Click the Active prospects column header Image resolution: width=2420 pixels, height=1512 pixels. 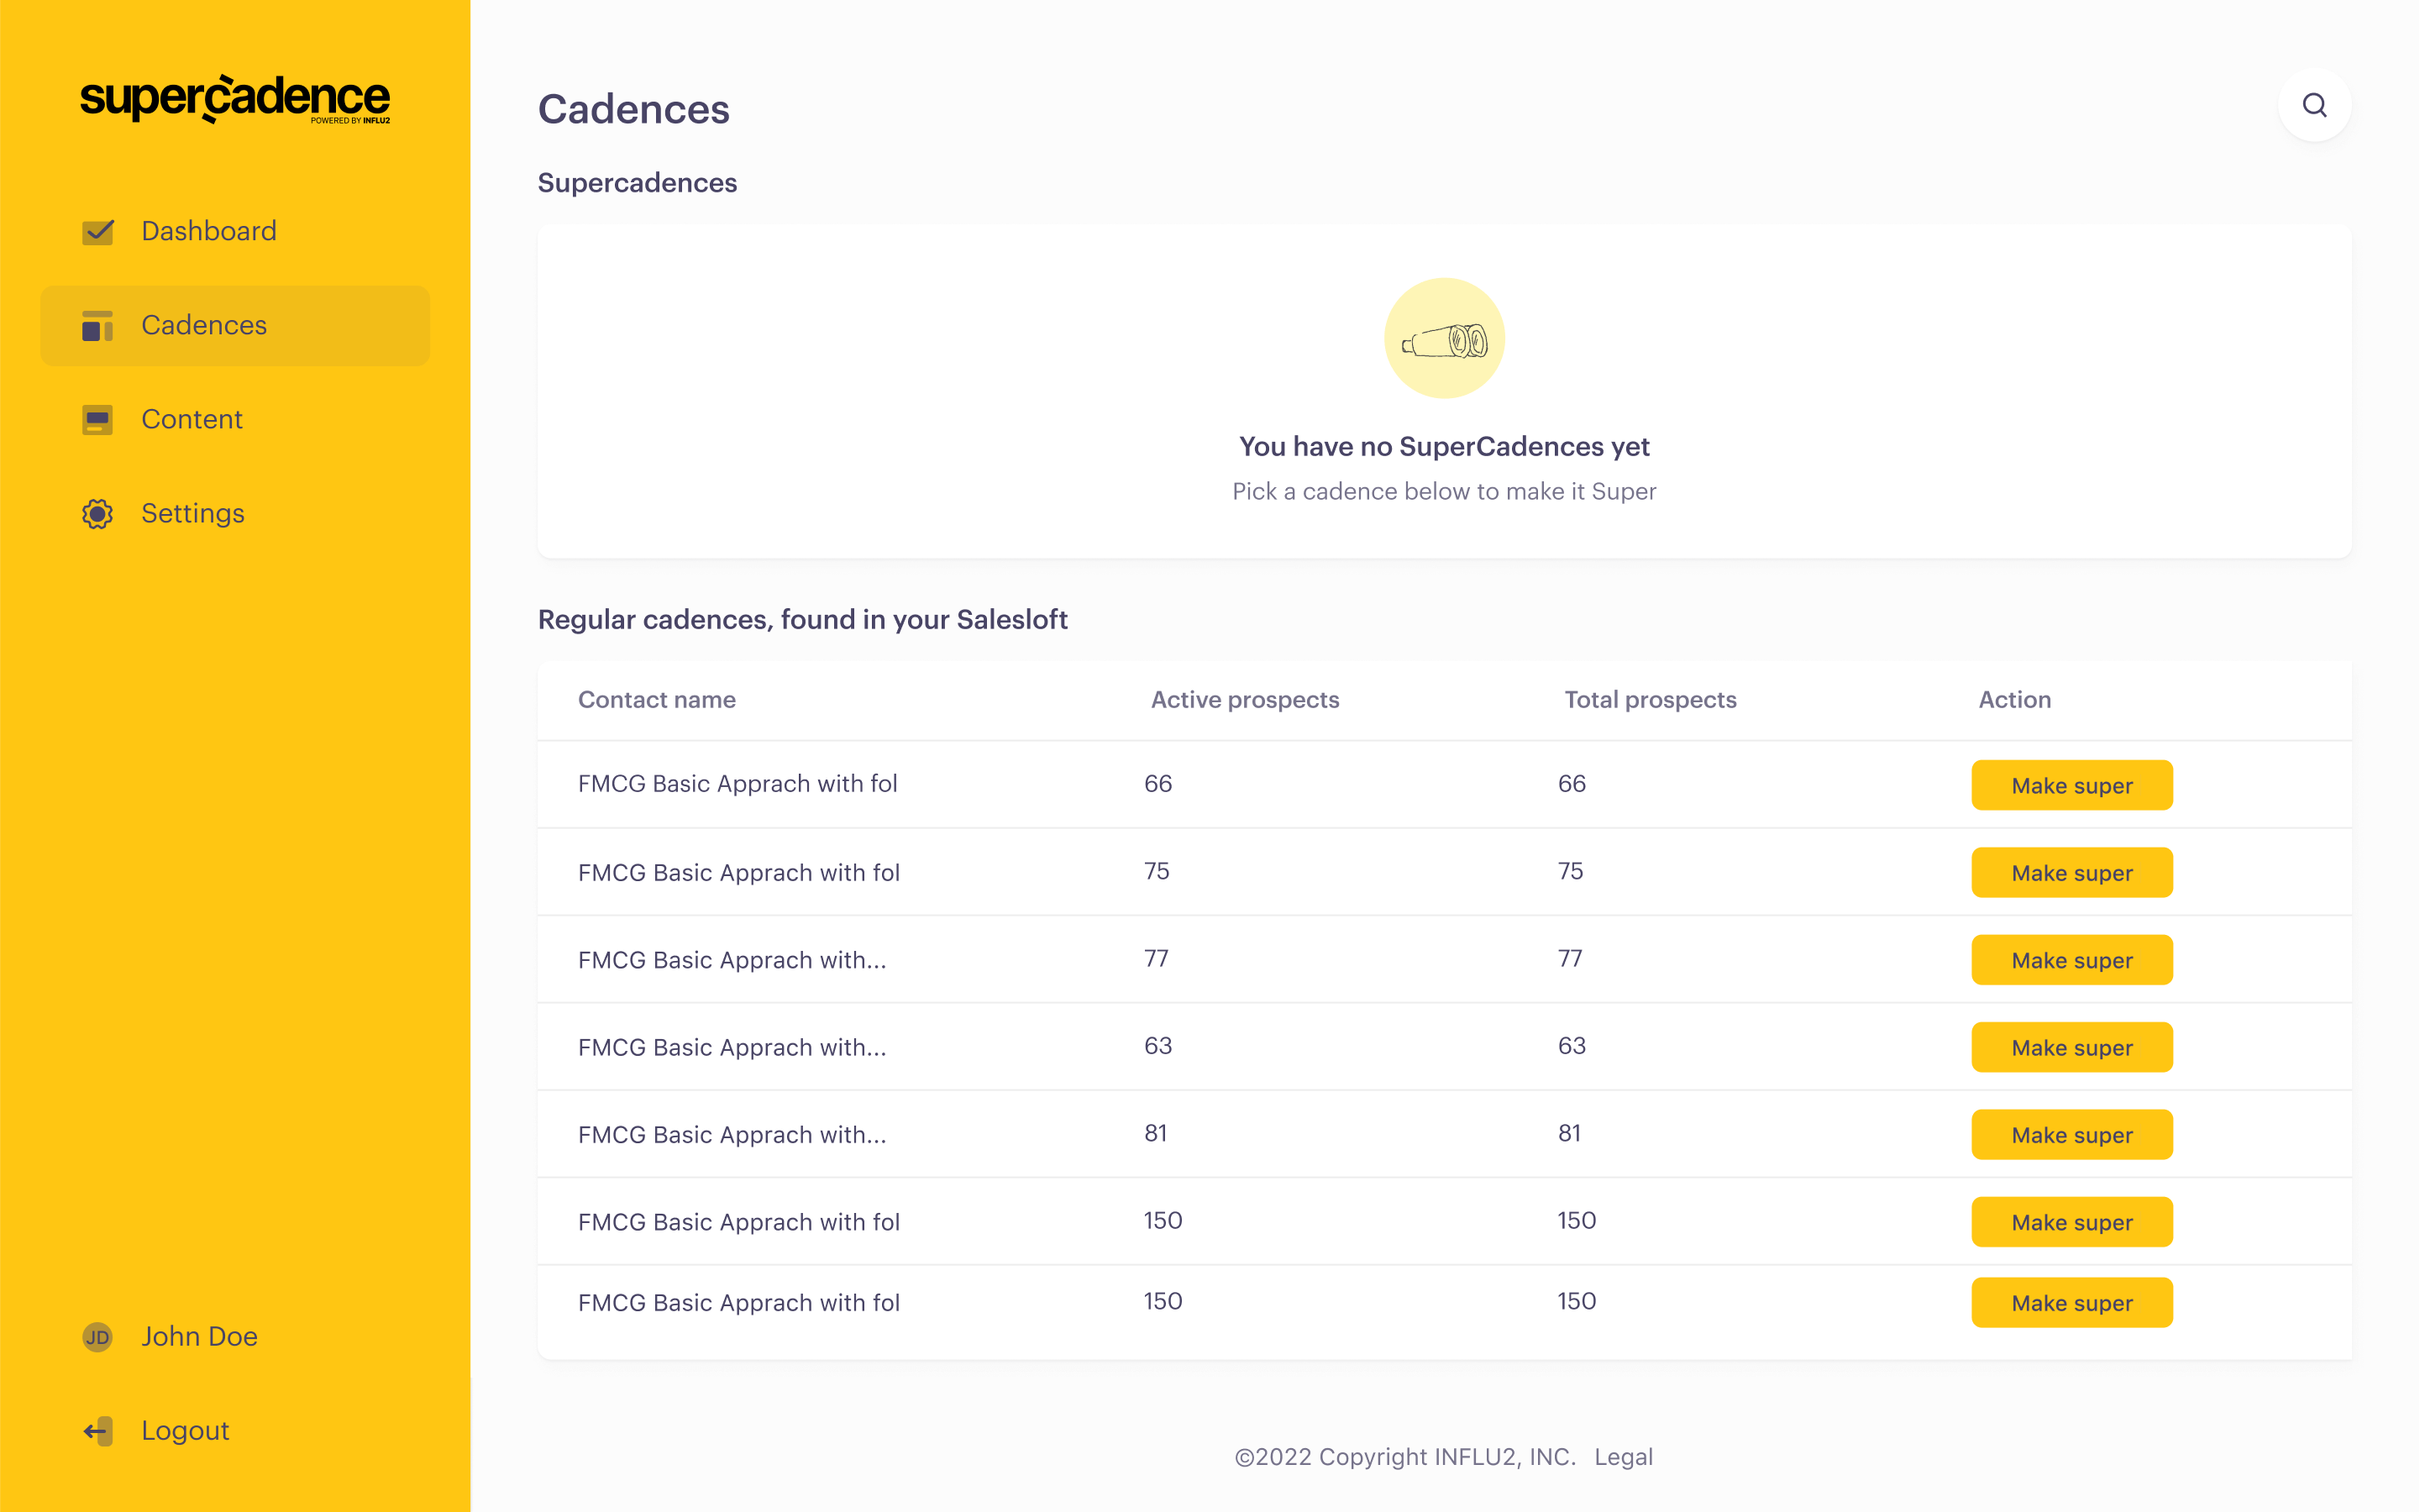click(1244, 700)
